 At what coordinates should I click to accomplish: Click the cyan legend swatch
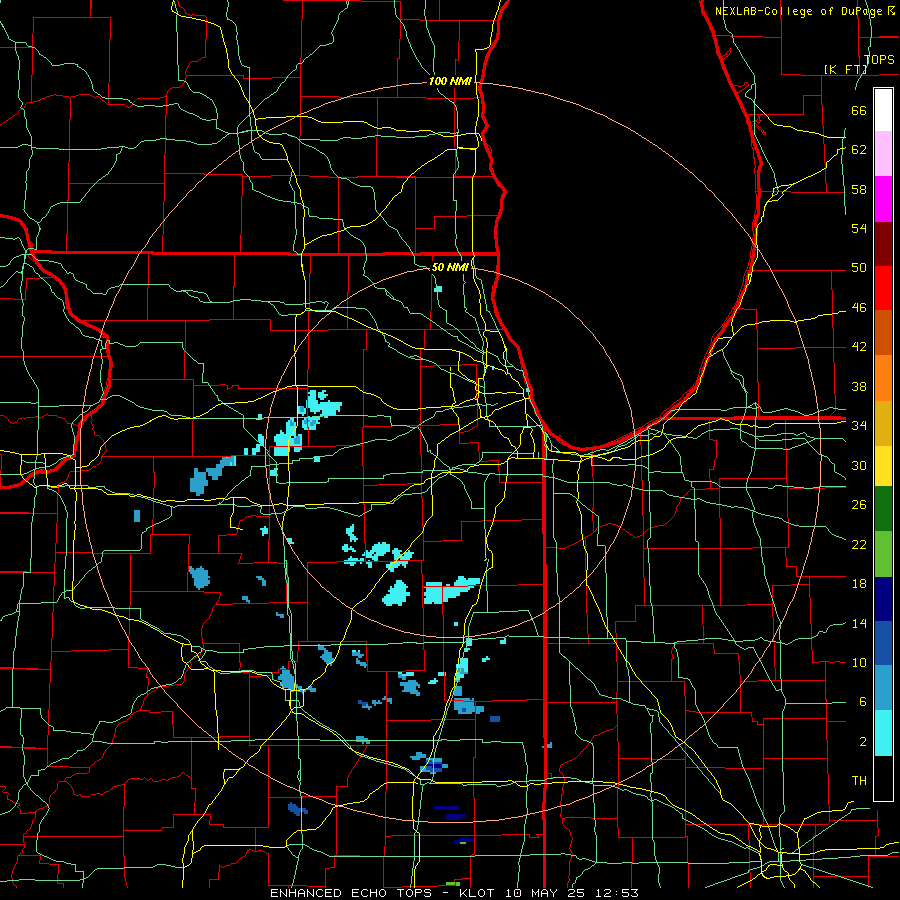[883, 733]
